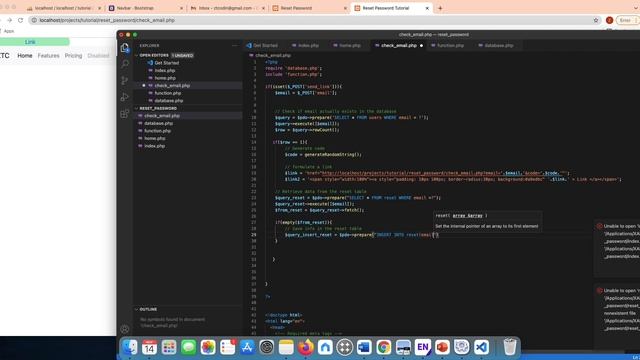The height and width of the screenshot is (360, 640).
Task: Open Messages from the dock
Action: pyautogui.click(x=189, y=347)
